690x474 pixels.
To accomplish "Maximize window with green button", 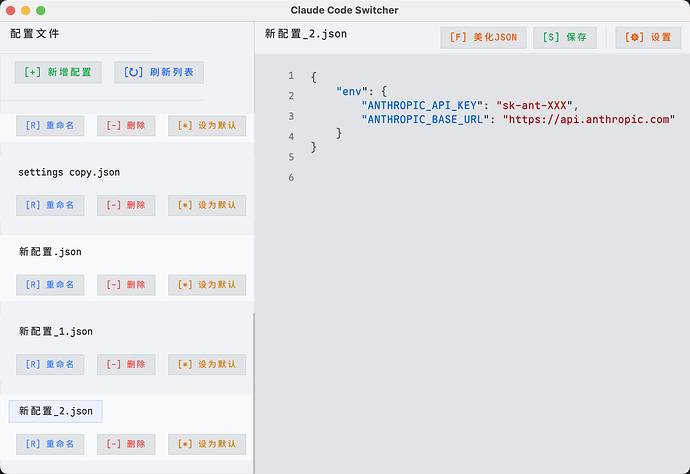I will click(40, 10).
